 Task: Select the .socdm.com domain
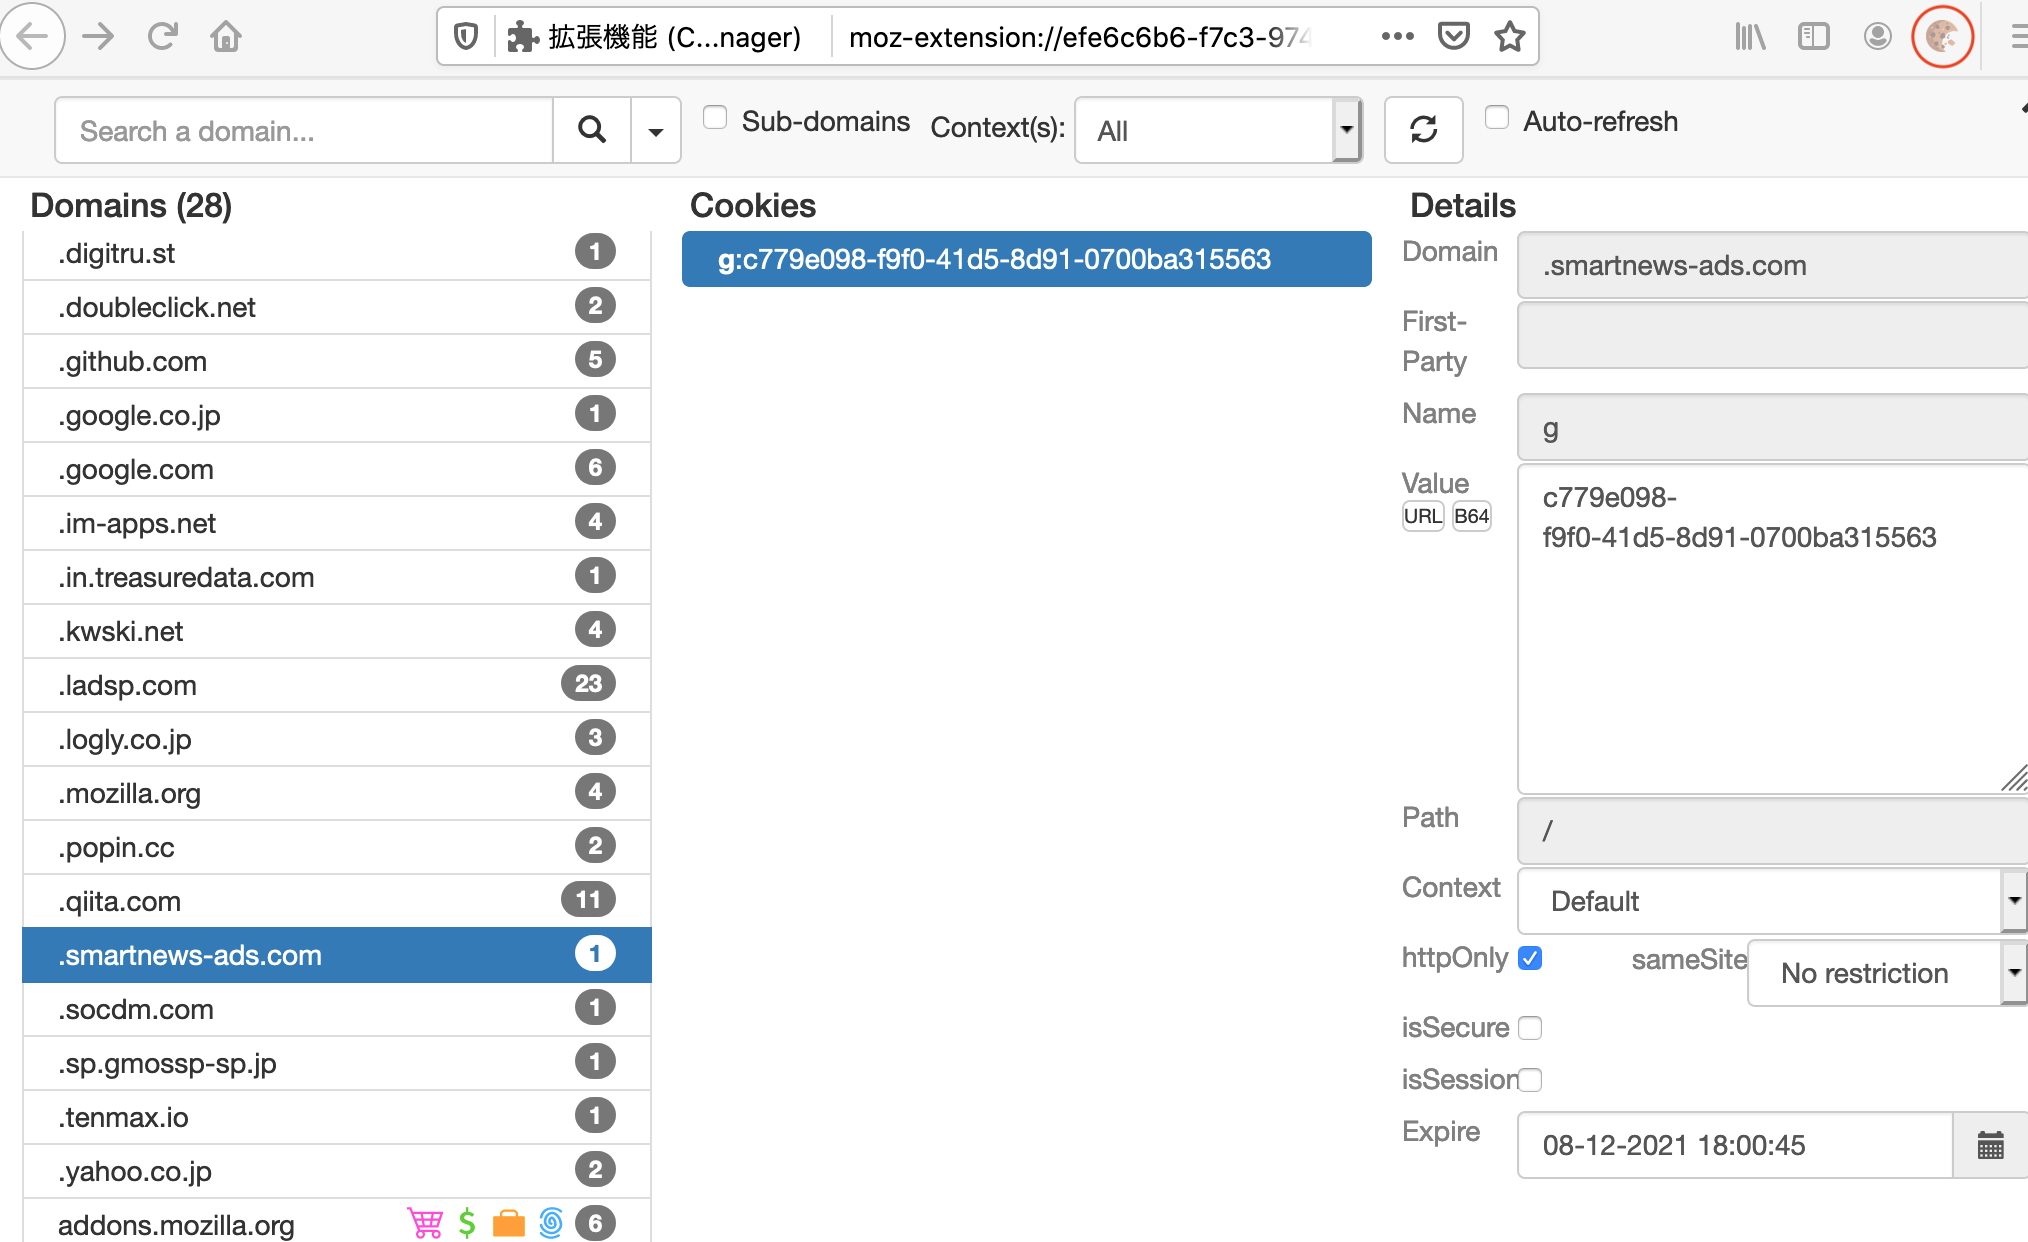pyautogui.click(x=336, y=1009)
